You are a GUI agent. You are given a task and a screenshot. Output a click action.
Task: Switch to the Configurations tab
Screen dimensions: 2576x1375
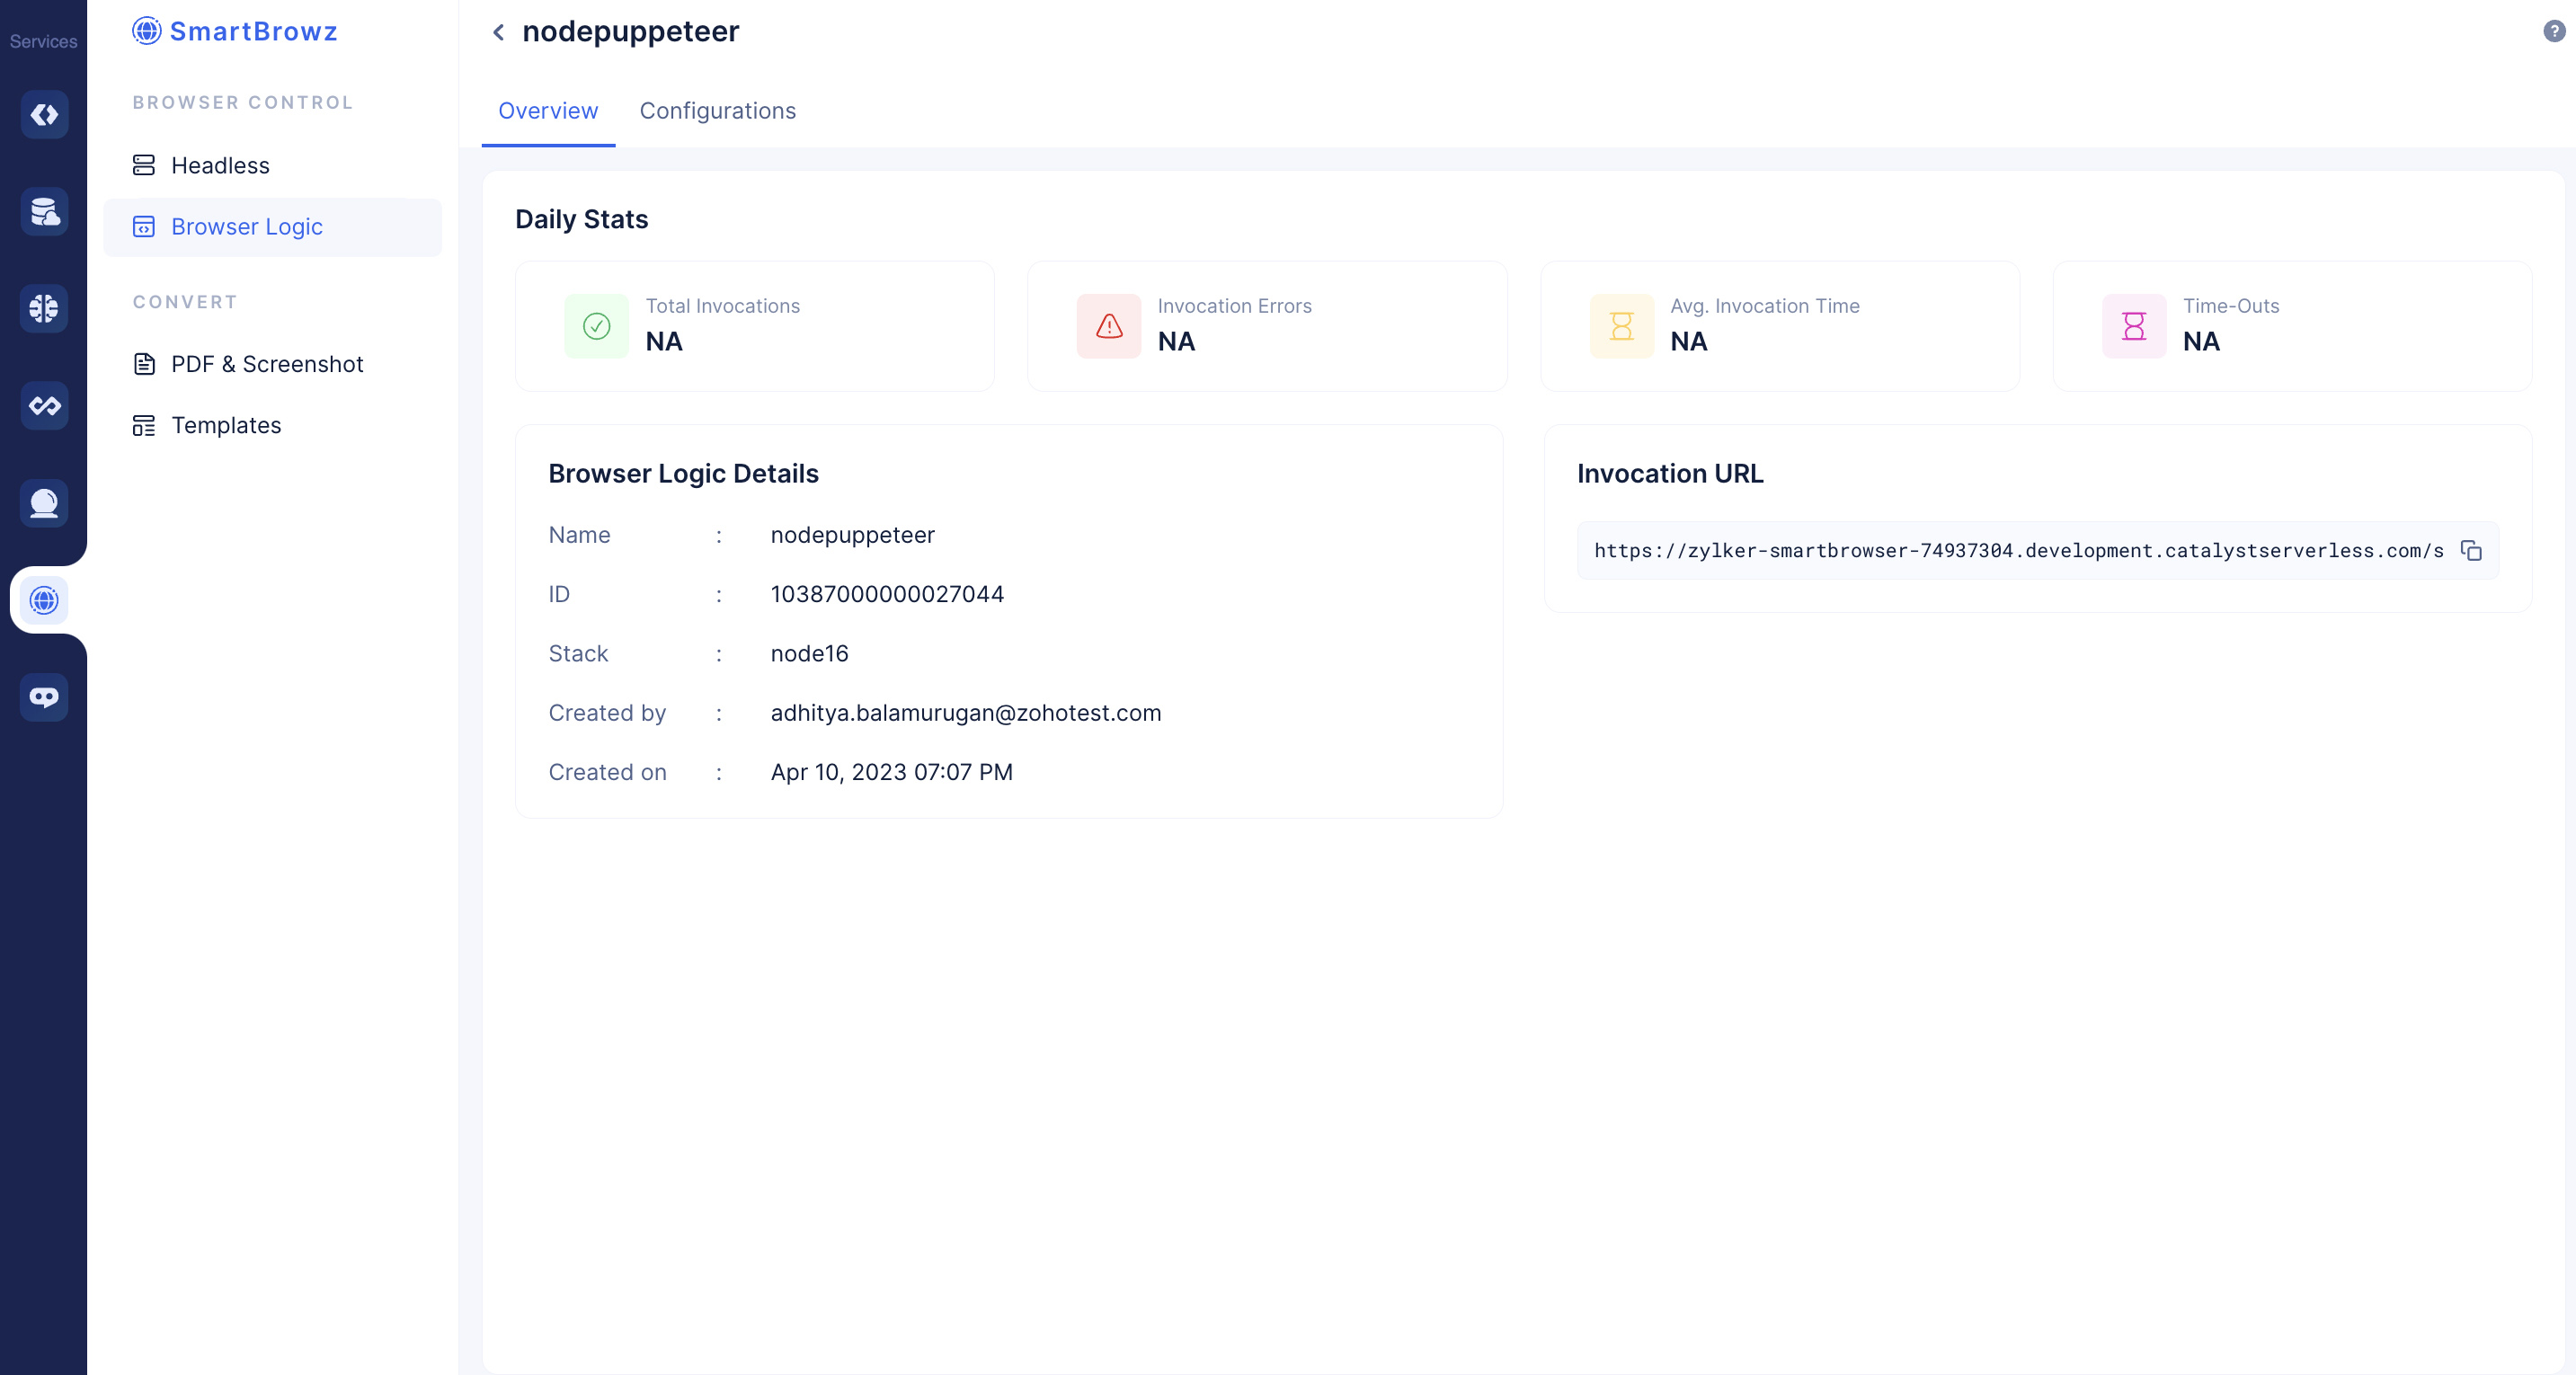coord(717,111)
